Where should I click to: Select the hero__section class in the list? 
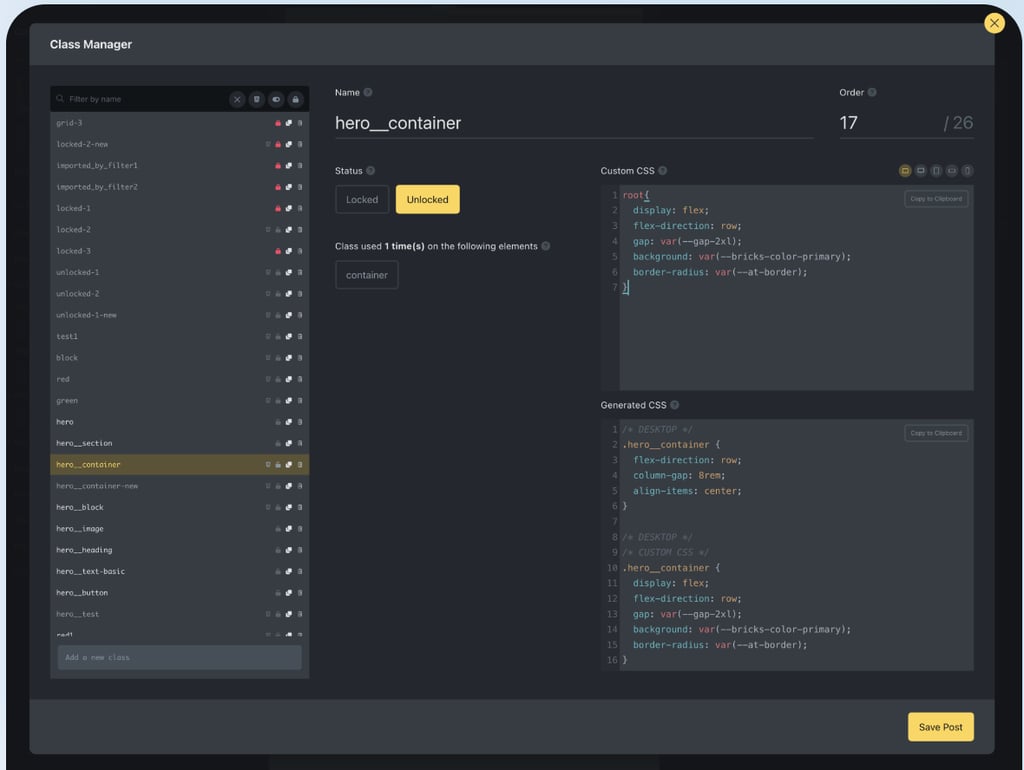click(180, 443)
